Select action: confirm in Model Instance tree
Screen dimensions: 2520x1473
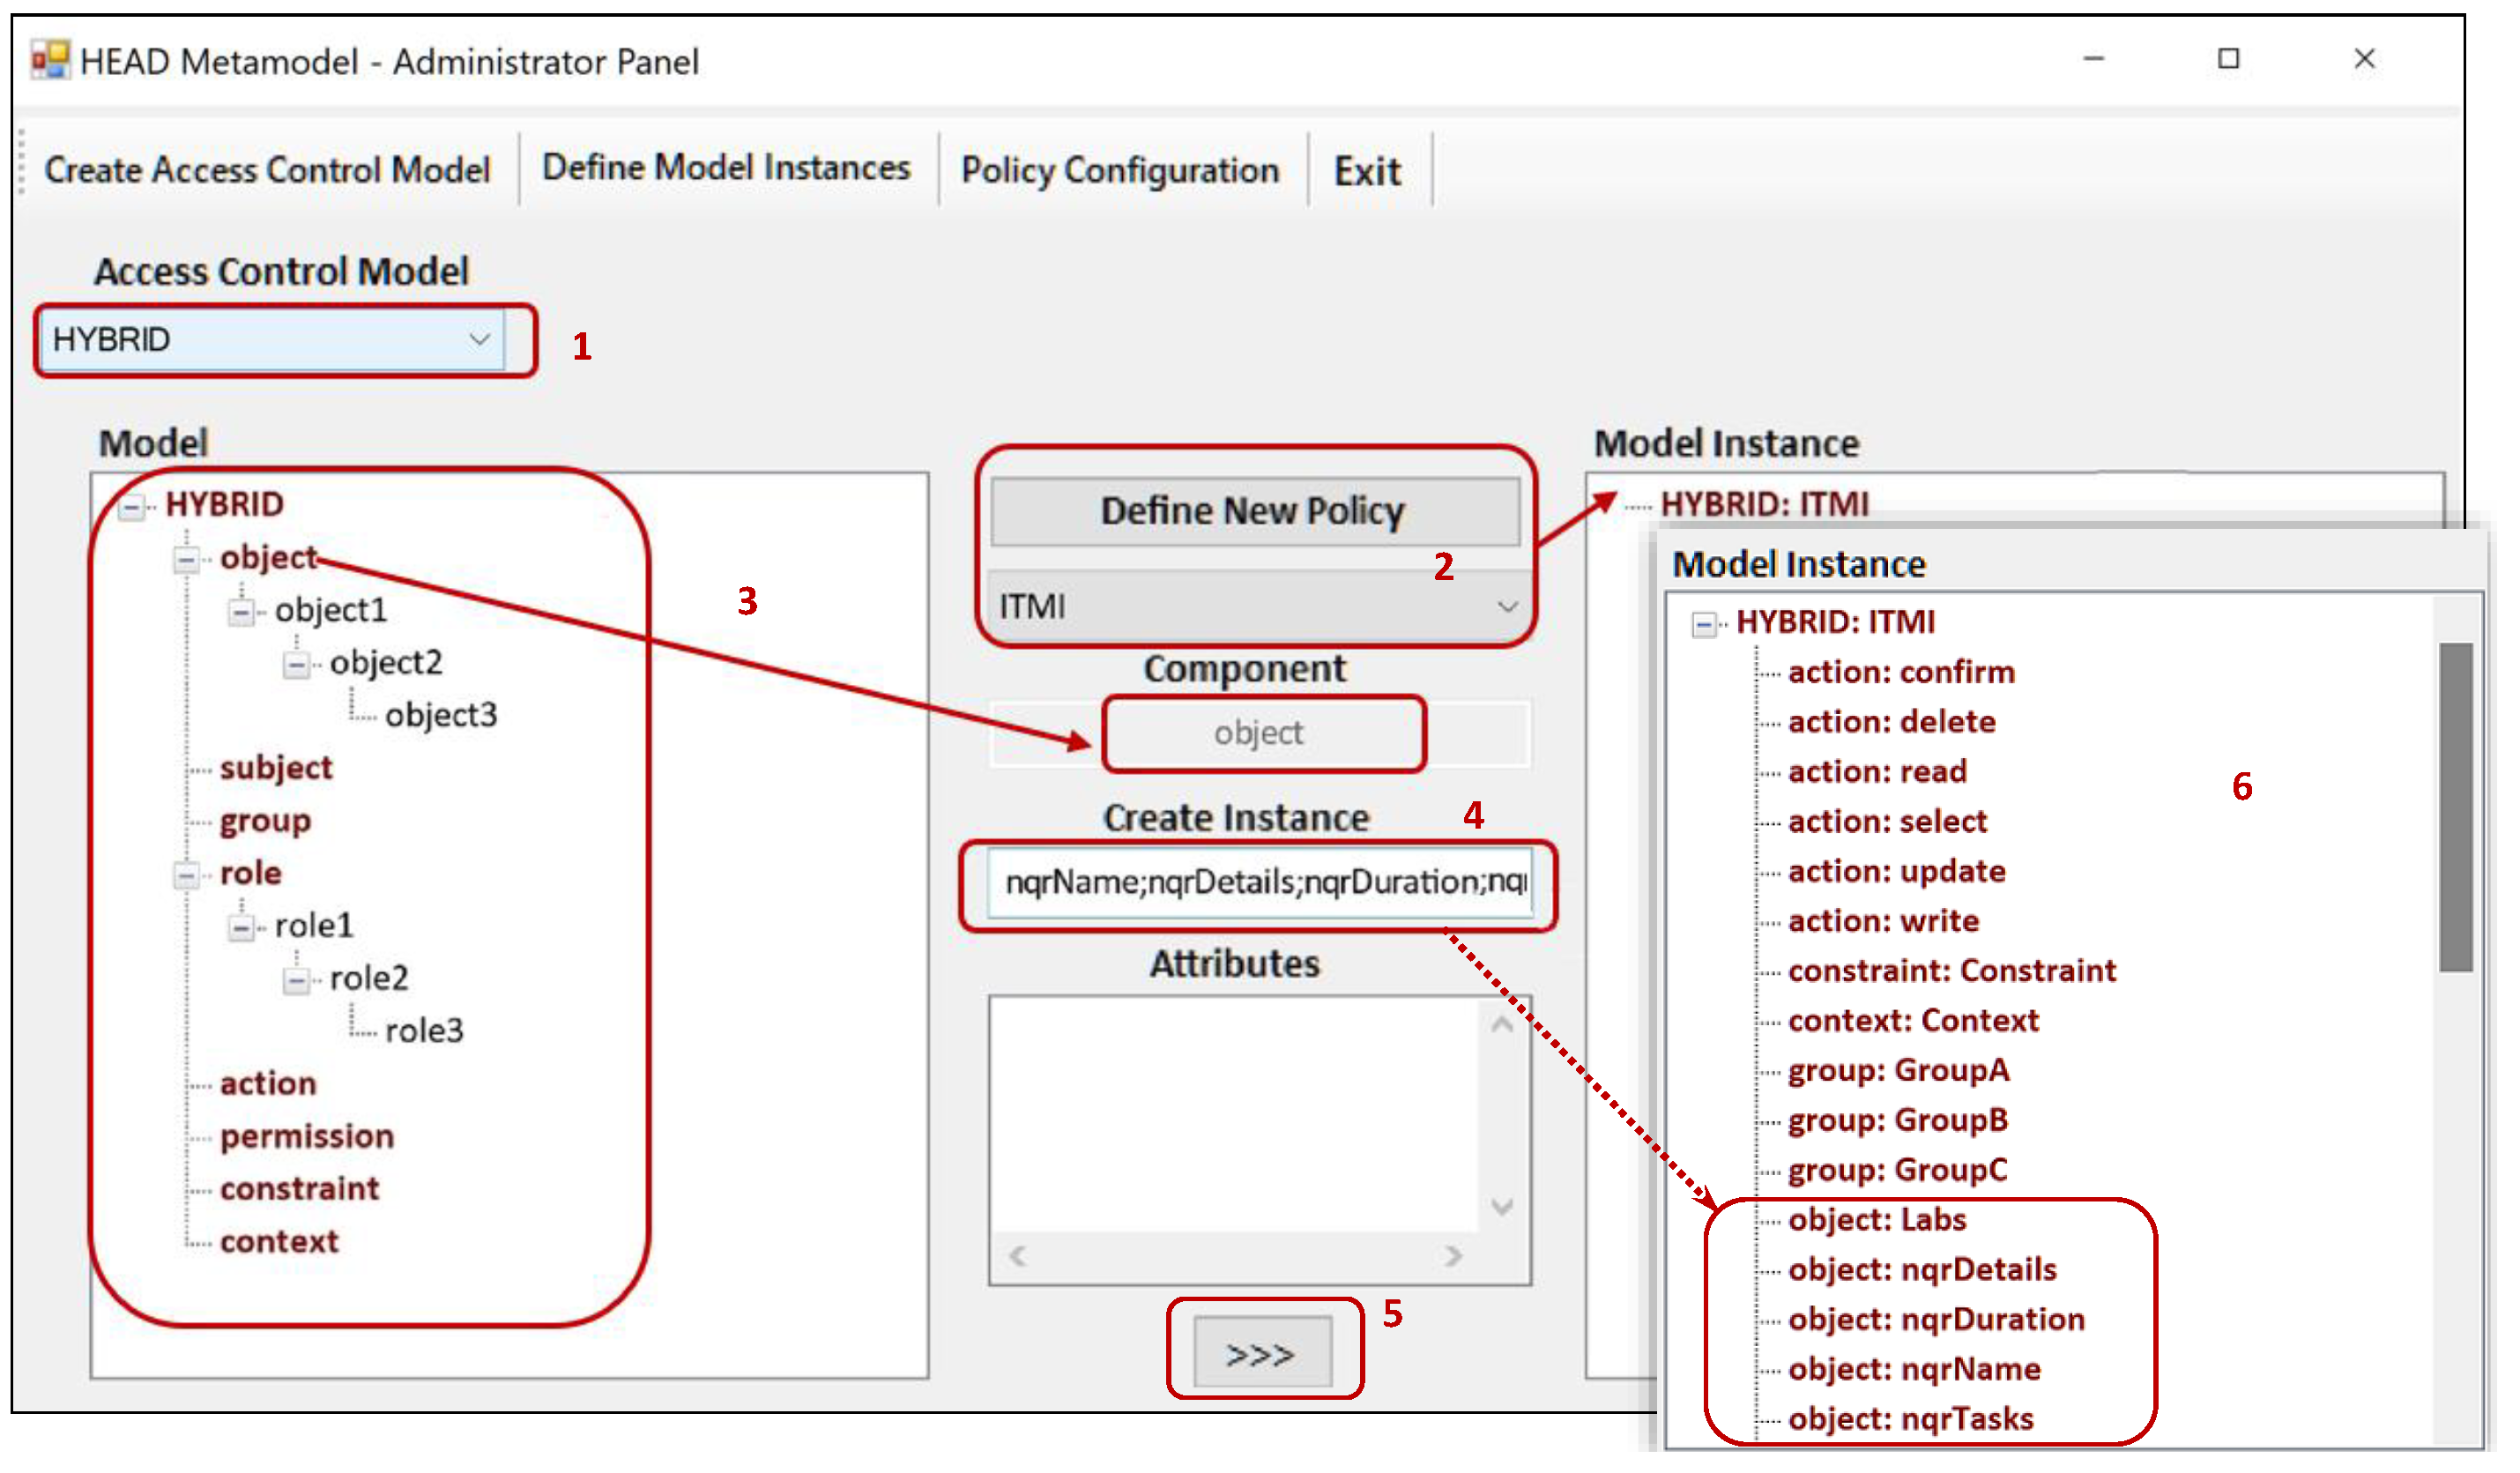1901,672
